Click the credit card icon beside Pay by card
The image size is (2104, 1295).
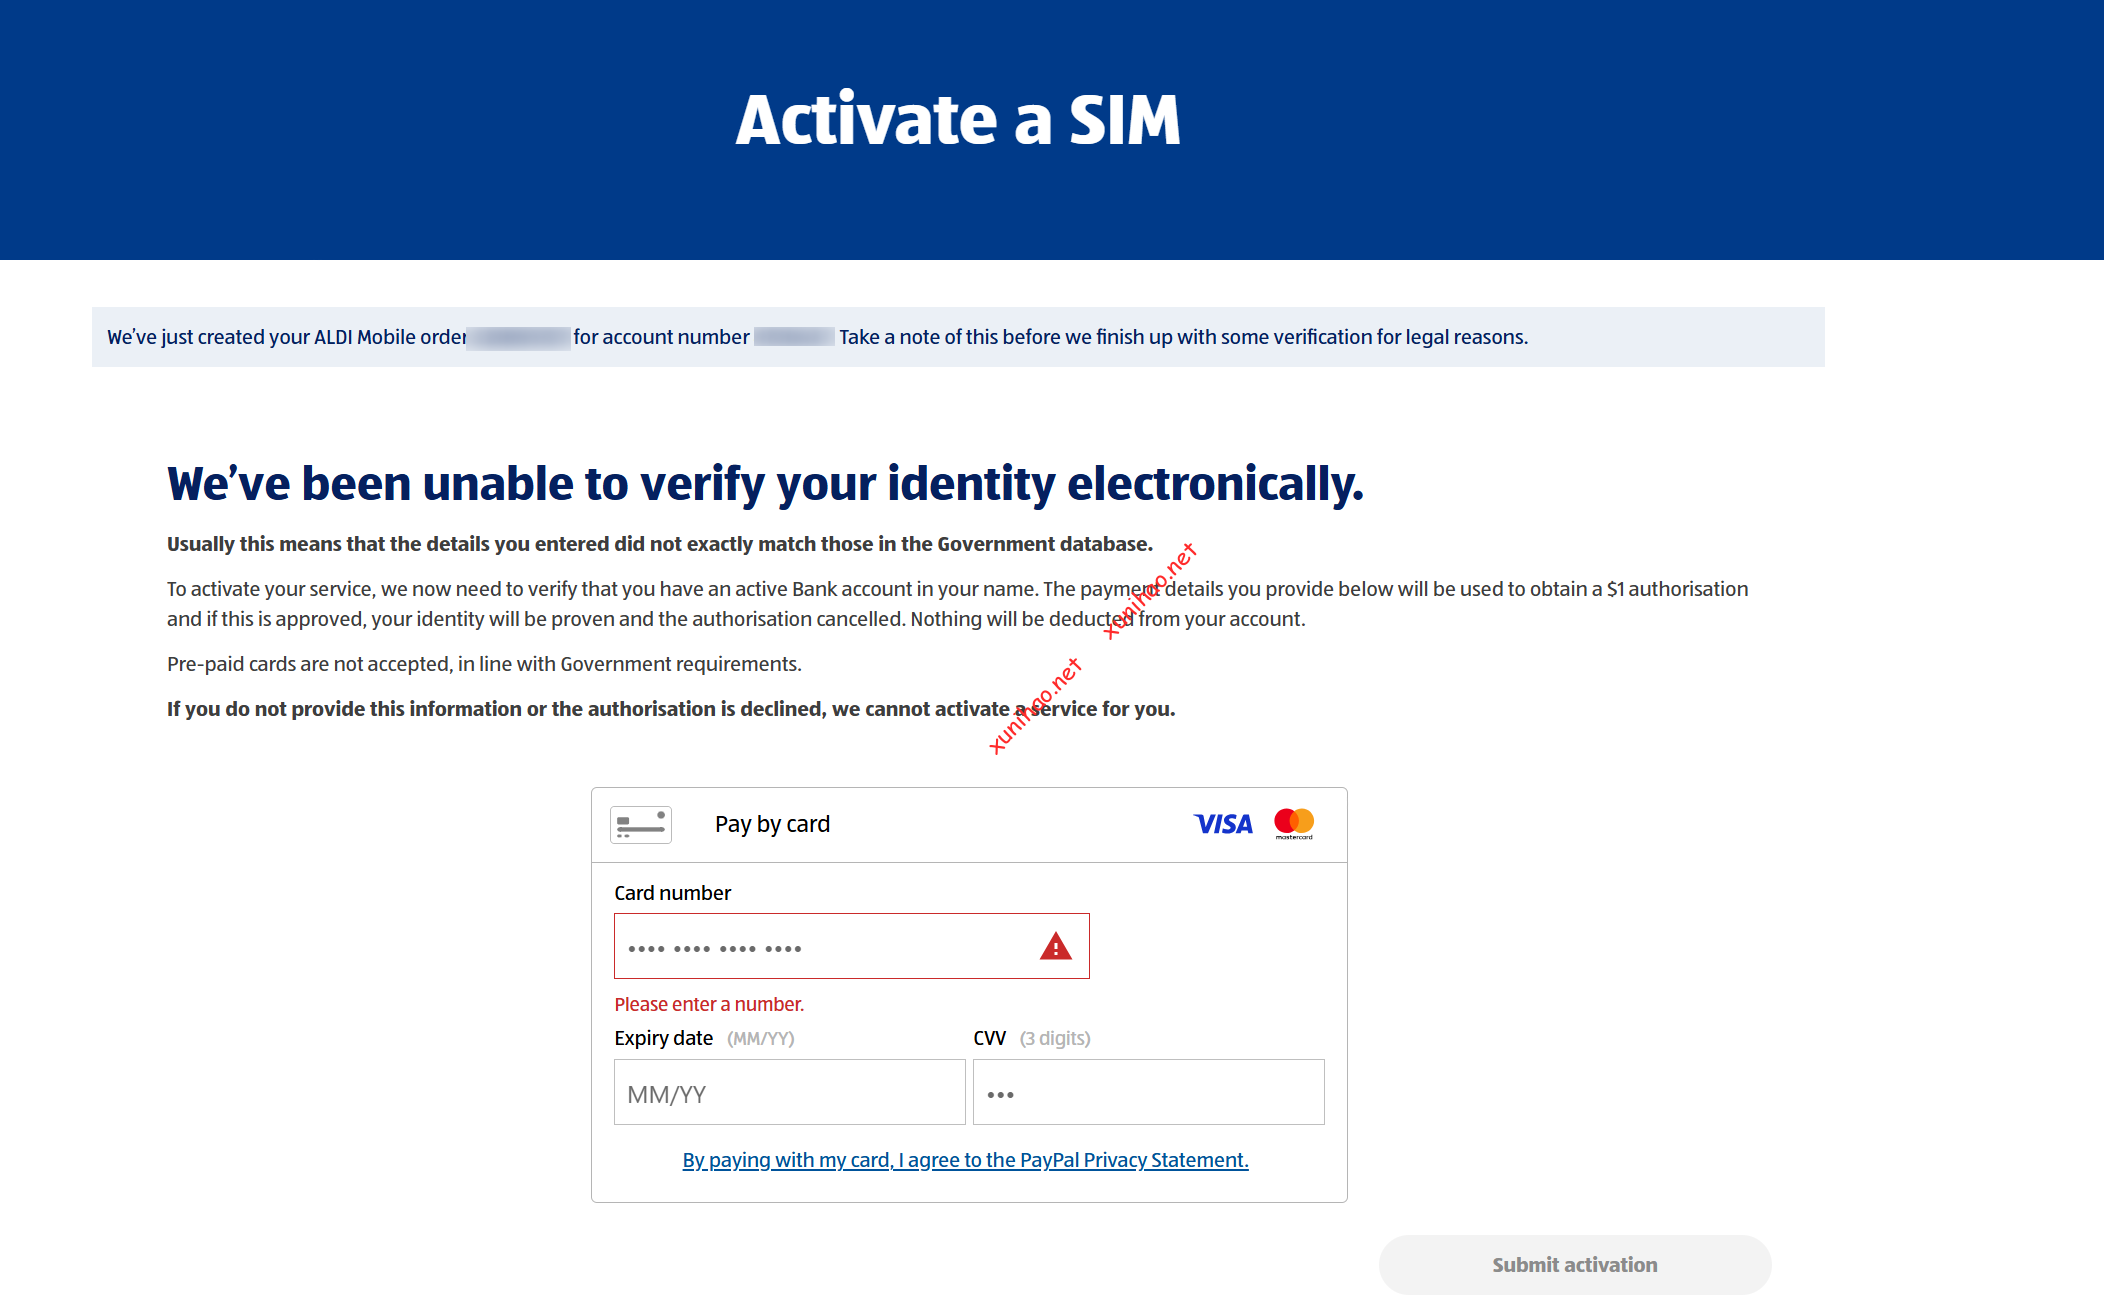(641, 825)
